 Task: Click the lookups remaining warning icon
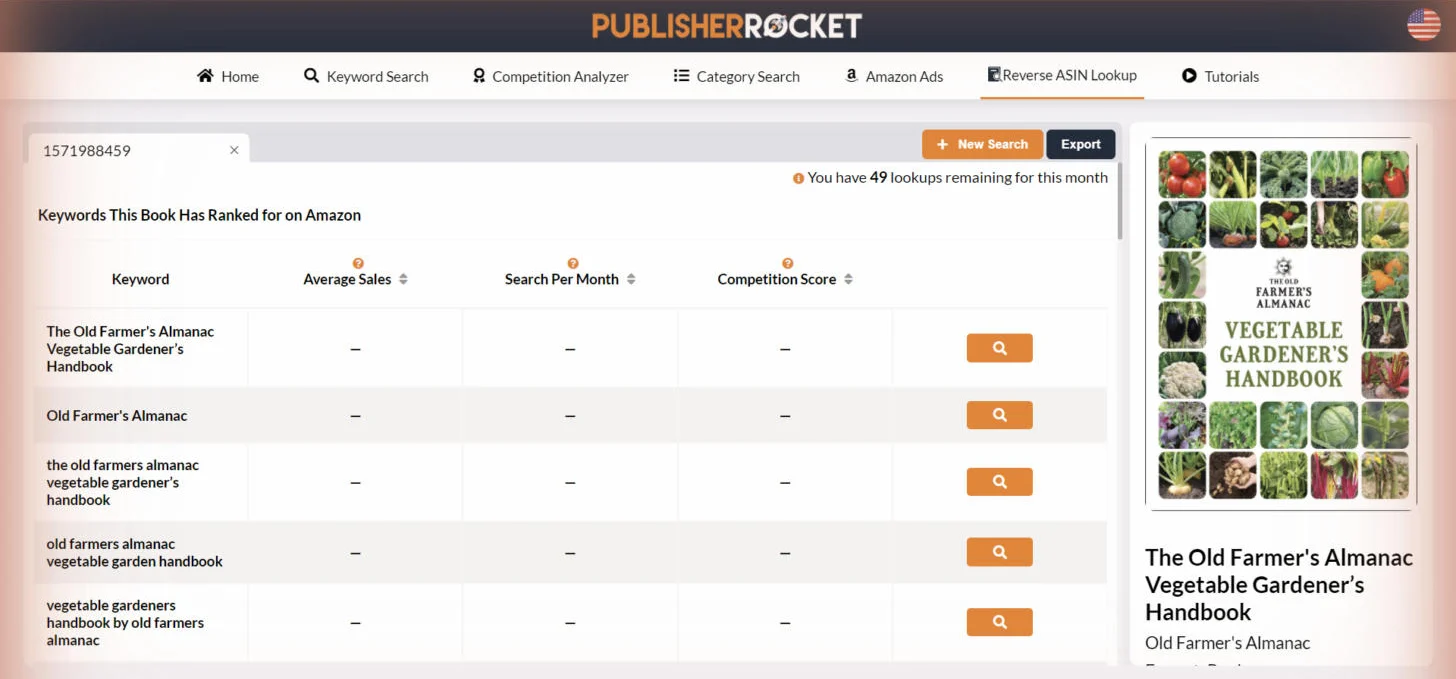coord(798,178)
